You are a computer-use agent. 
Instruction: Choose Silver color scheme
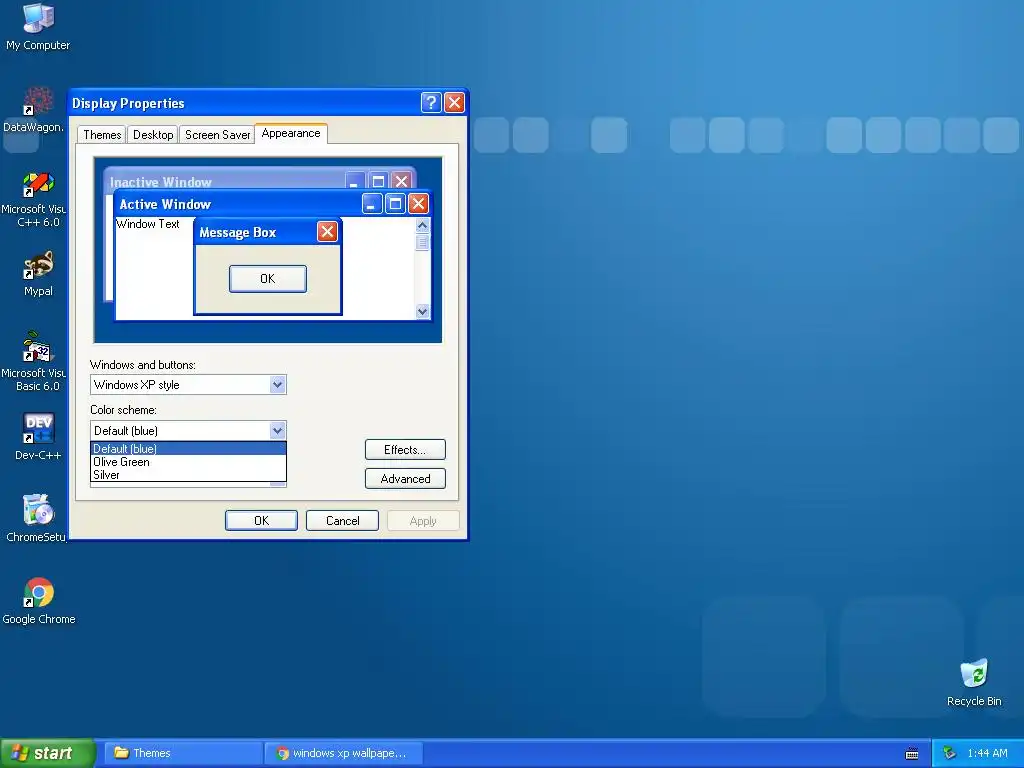[x=188, y=475]
